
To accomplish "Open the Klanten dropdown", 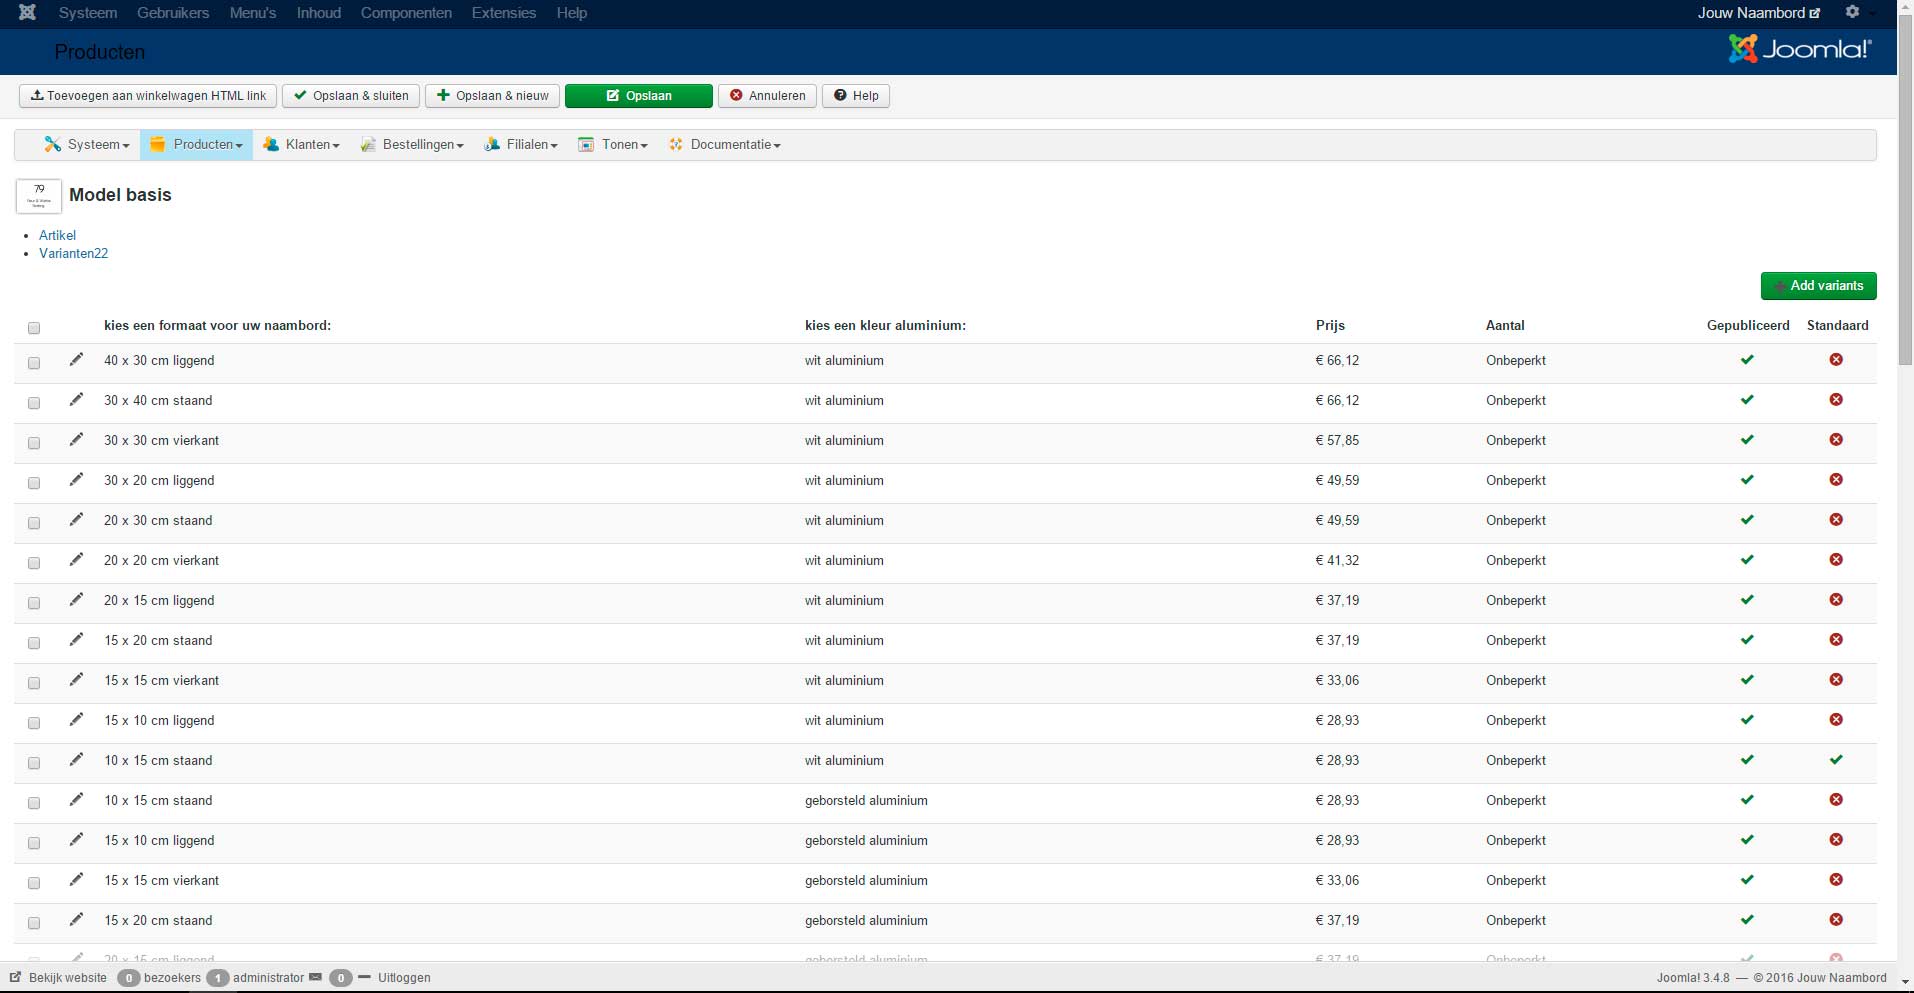I will point(301,145).
